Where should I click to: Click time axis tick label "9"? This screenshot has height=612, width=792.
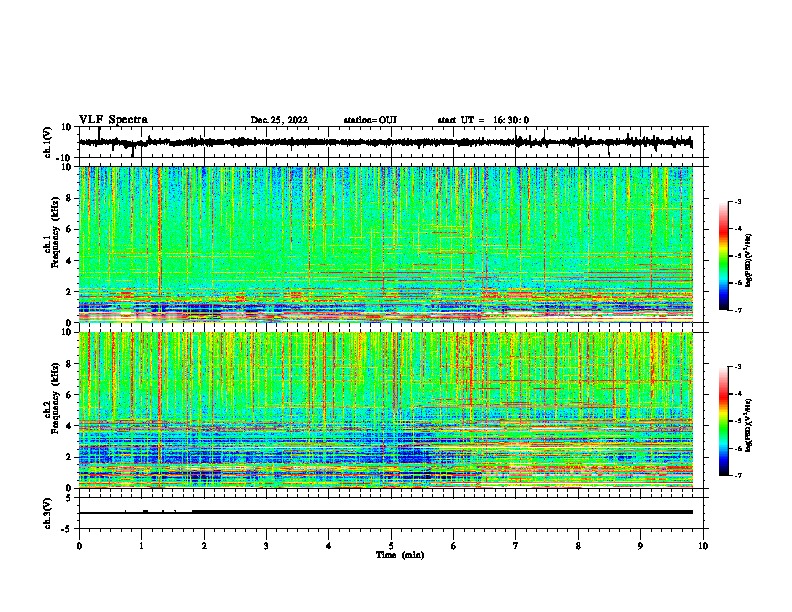click(640, 546)
